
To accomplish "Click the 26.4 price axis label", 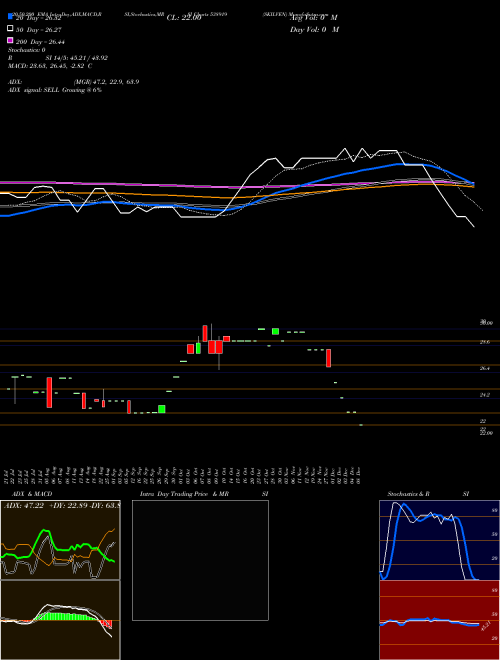I will 485,369.
